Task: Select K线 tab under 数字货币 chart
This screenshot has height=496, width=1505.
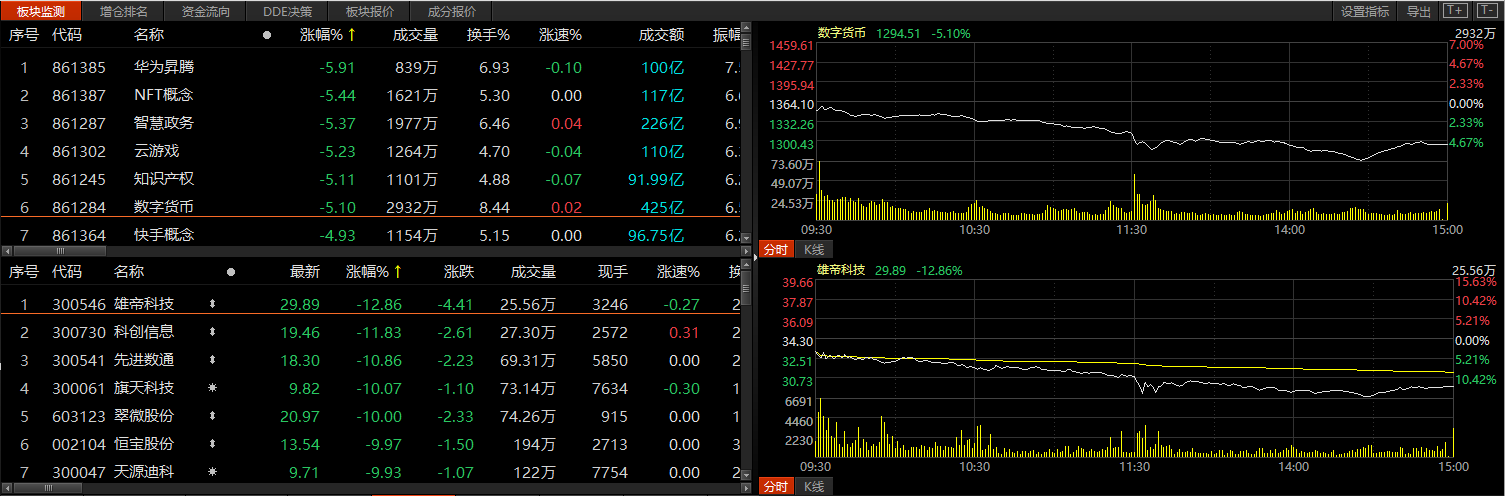Action: 812,249
